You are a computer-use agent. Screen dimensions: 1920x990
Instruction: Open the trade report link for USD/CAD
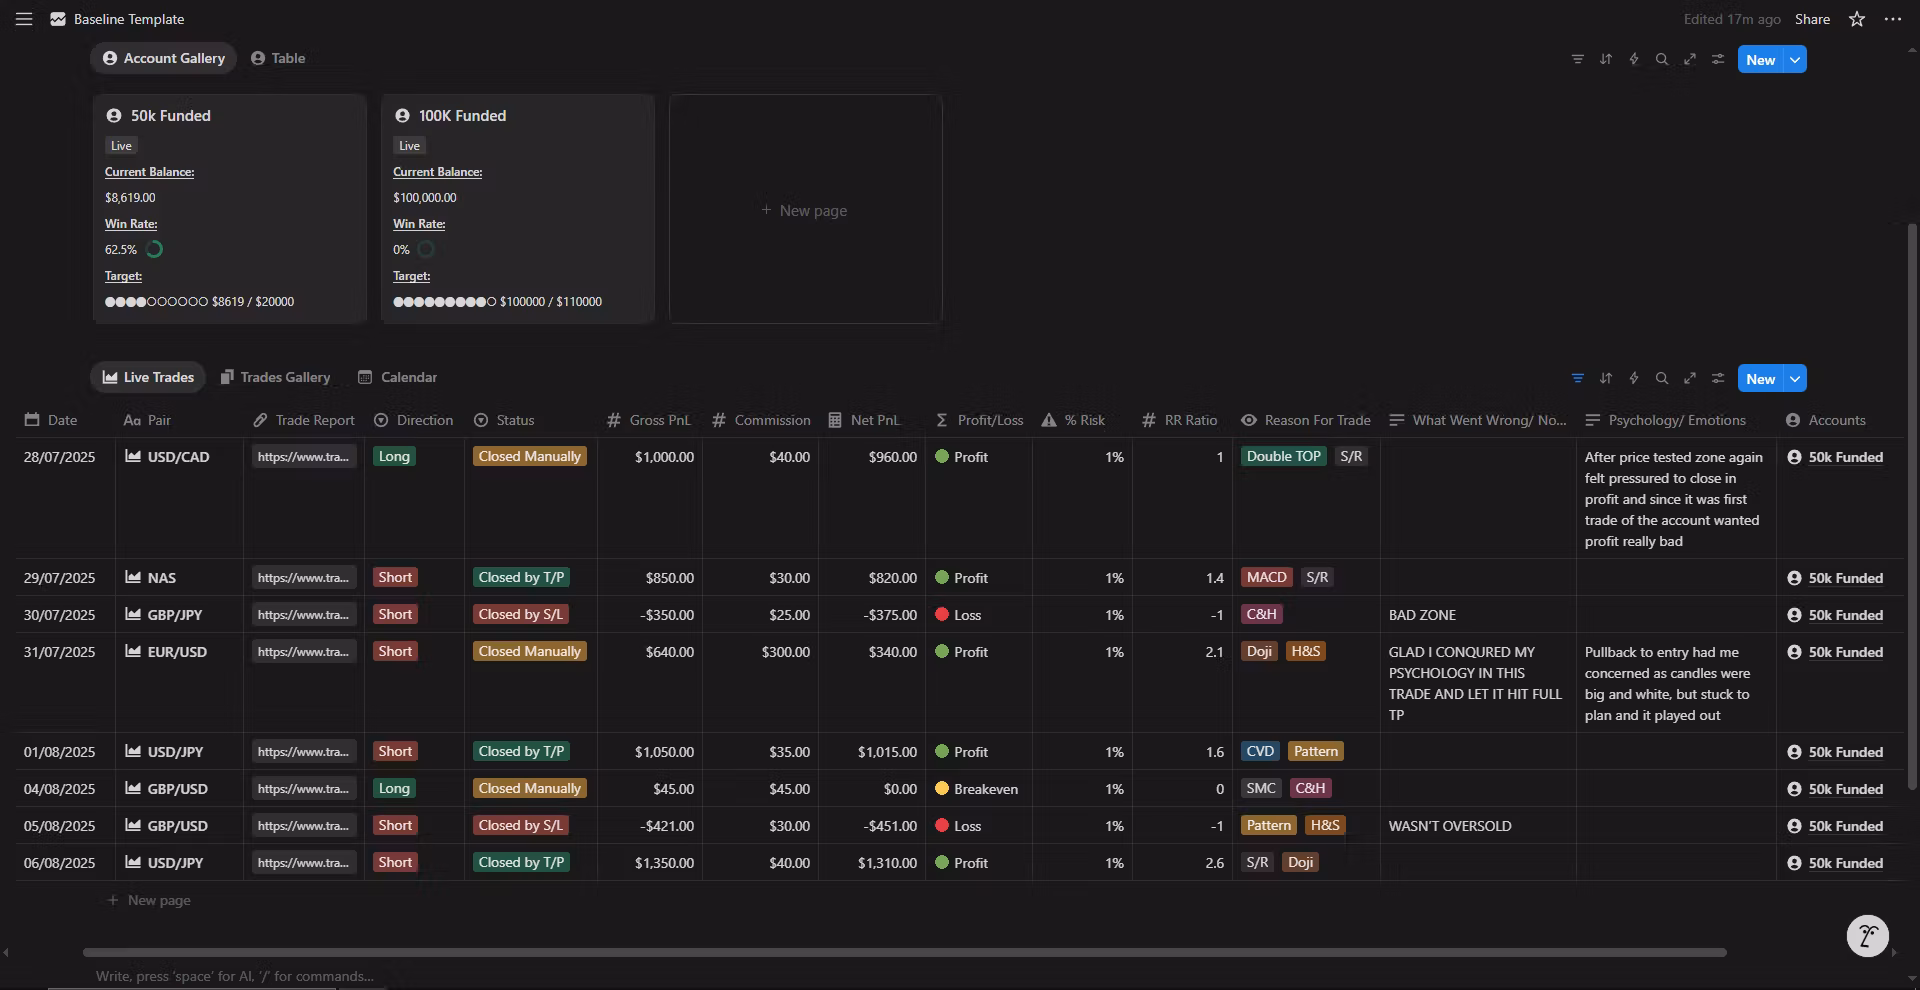coord(303,456)
